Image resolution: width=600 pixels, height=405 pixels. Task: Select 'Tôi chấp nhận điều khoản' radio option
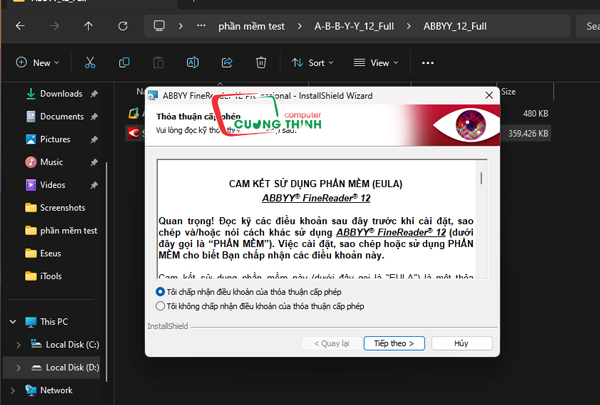pos(160,292)
